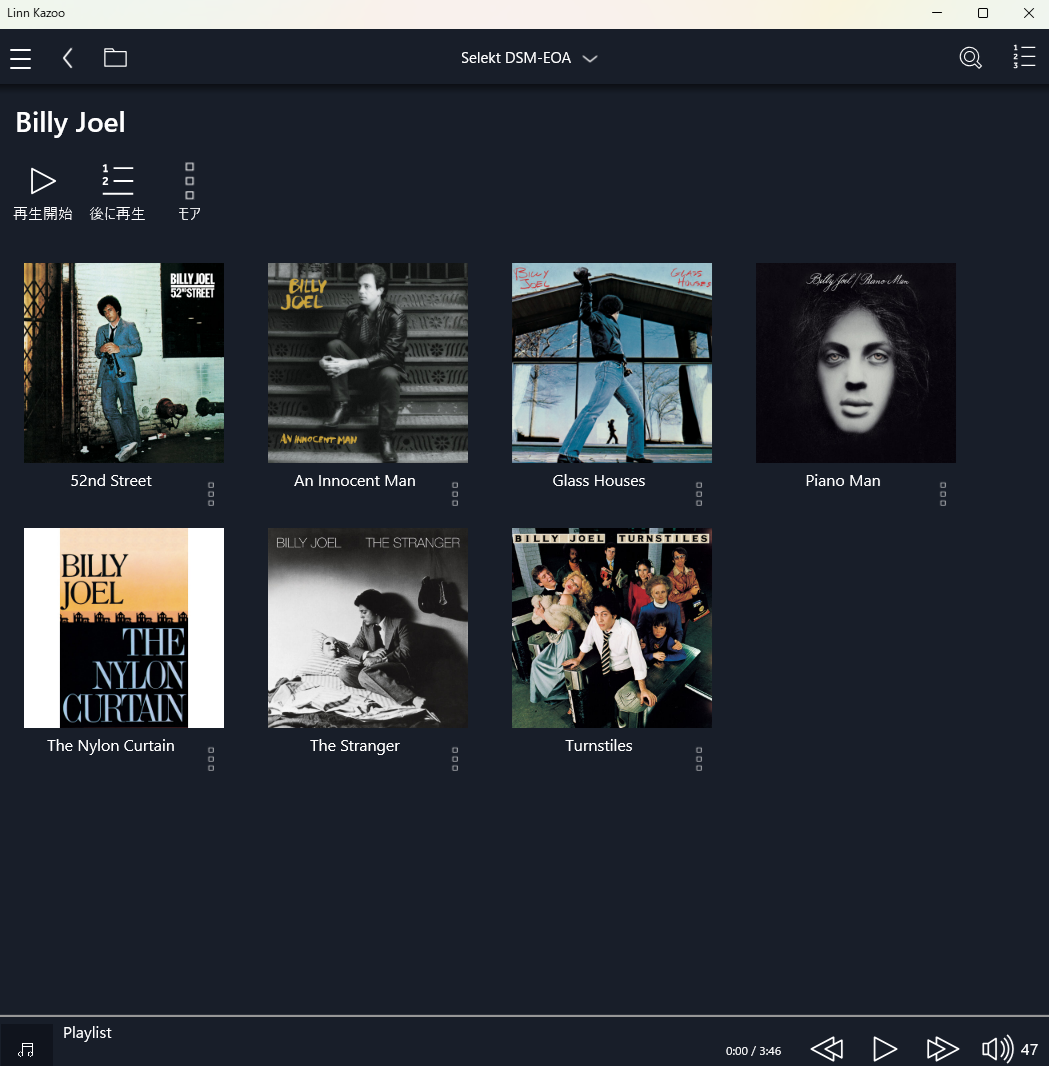Start playing all Billy Joel albums
Viewport: 1049px width, 1066px height.
click(x=43, y=193)
